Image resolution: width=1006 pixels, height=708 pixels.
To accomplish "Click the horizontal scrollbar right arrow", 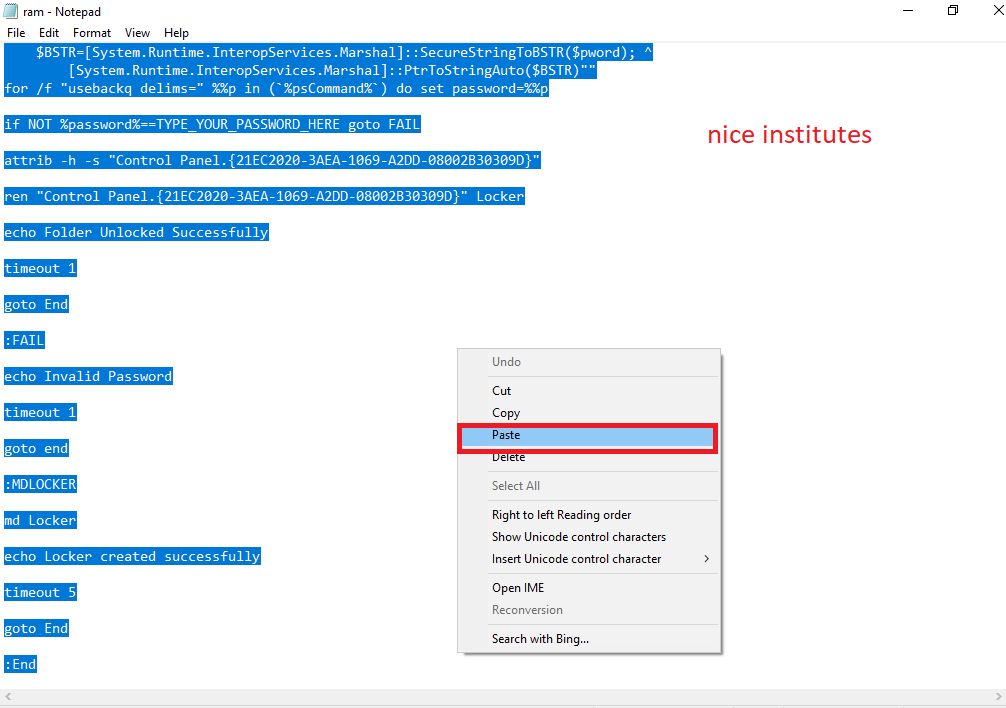I will [x=998, y=696].
